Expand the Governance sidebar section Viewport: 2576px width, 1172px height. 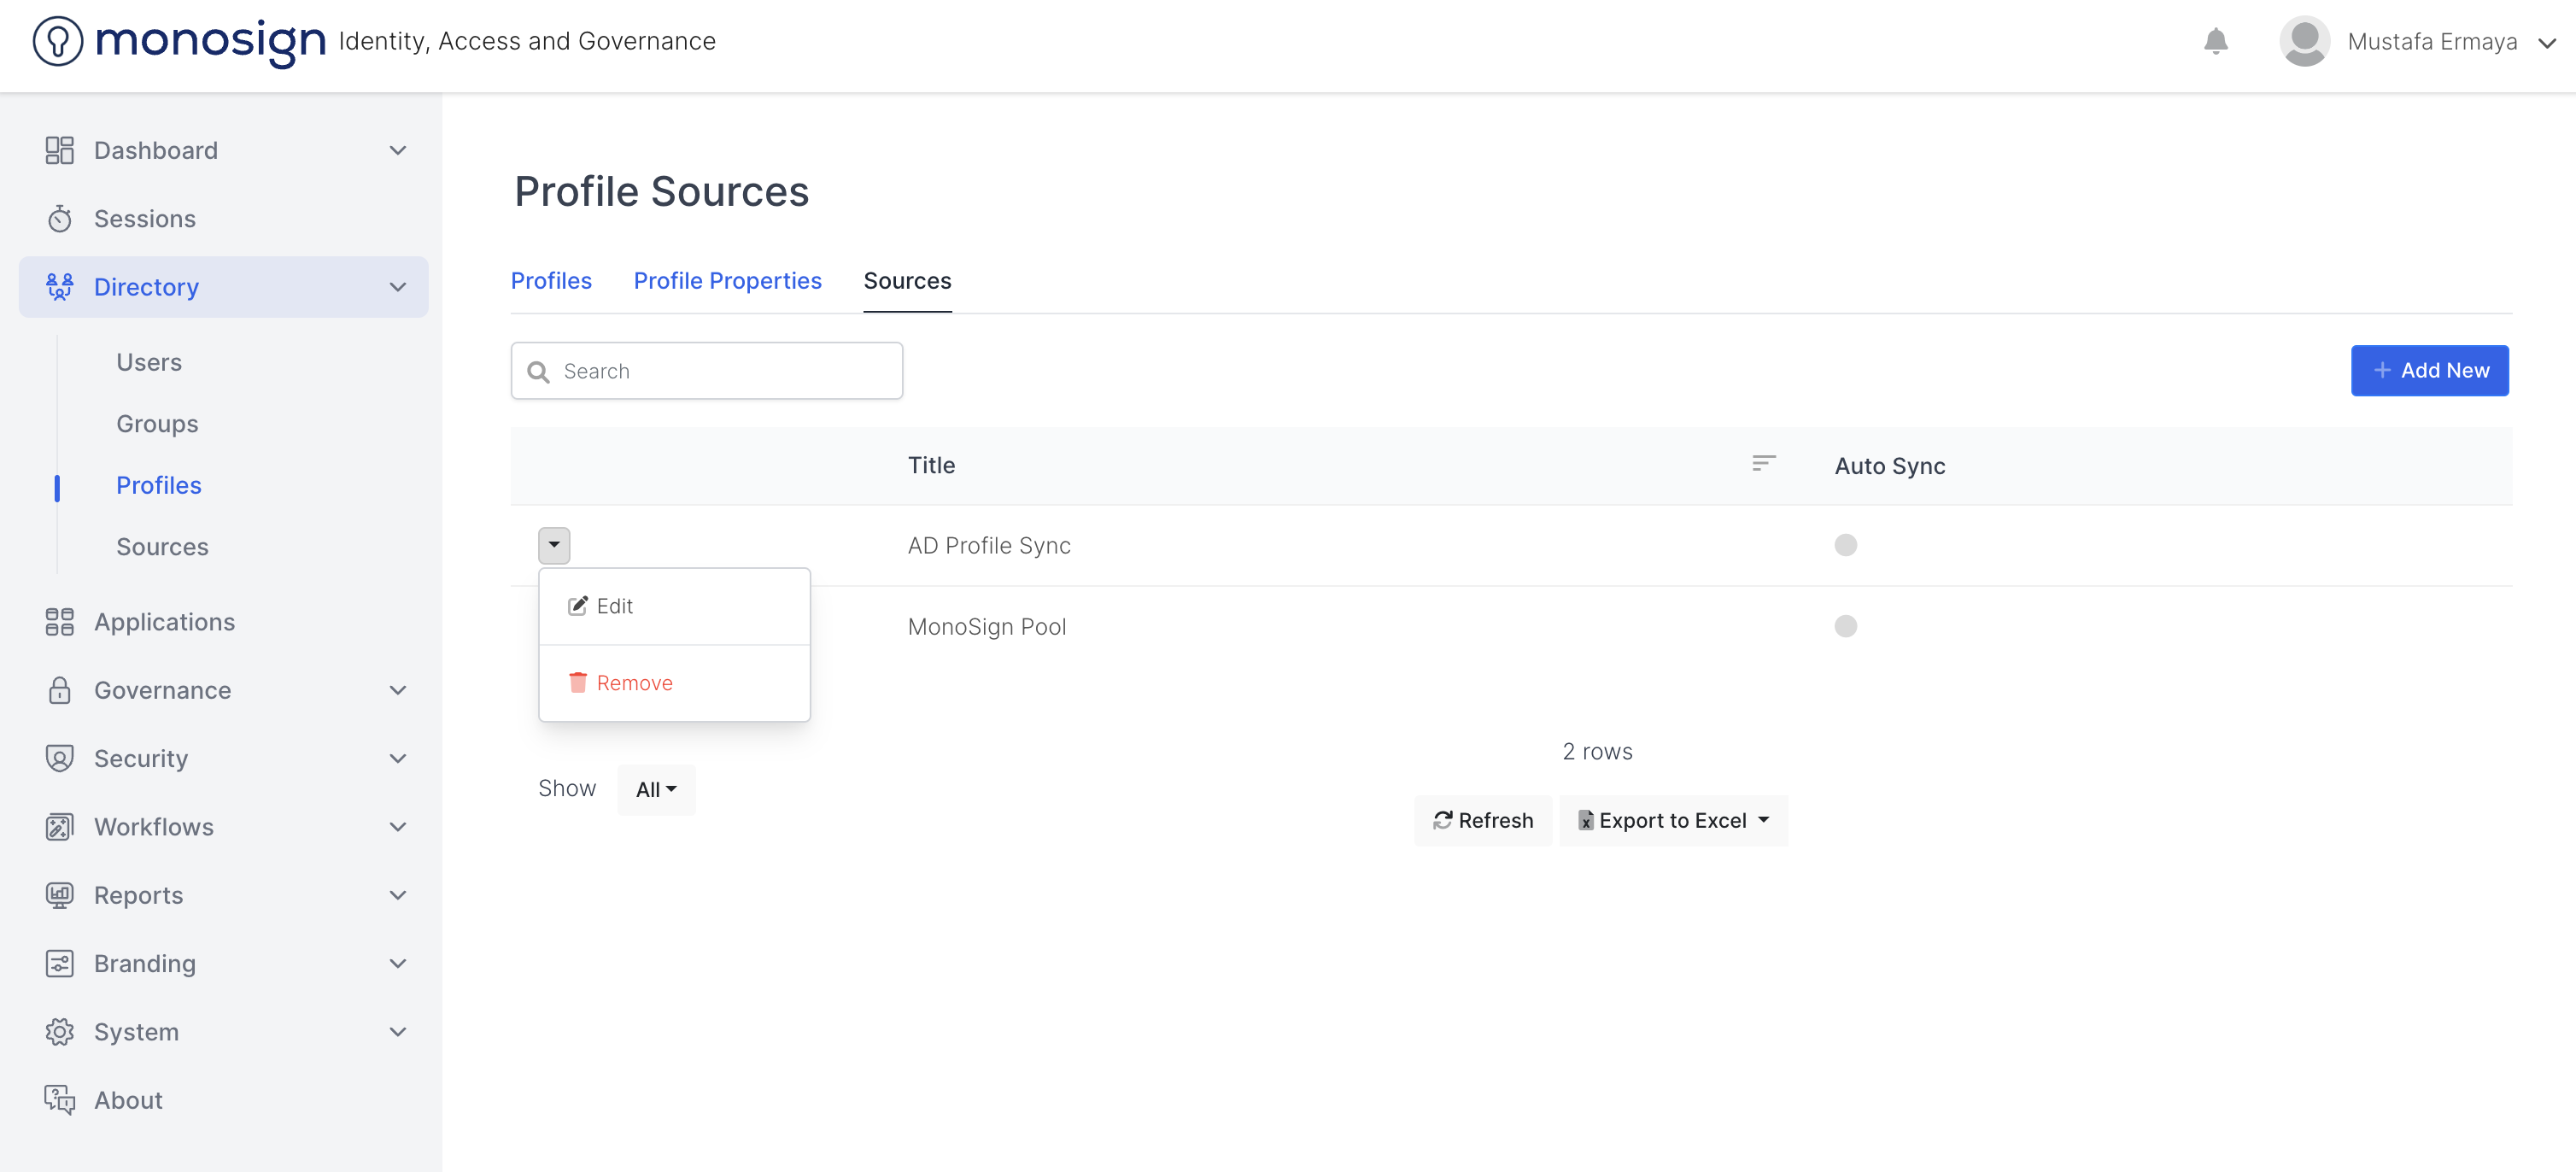pyautogui.click(x=398, y=690)
